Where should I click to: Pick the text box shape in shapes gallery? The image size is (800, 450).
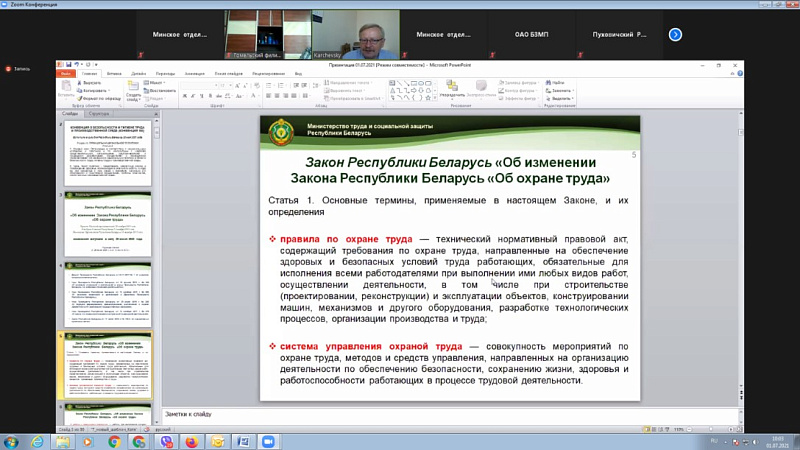pyautogui.click(x=392, y=83)
